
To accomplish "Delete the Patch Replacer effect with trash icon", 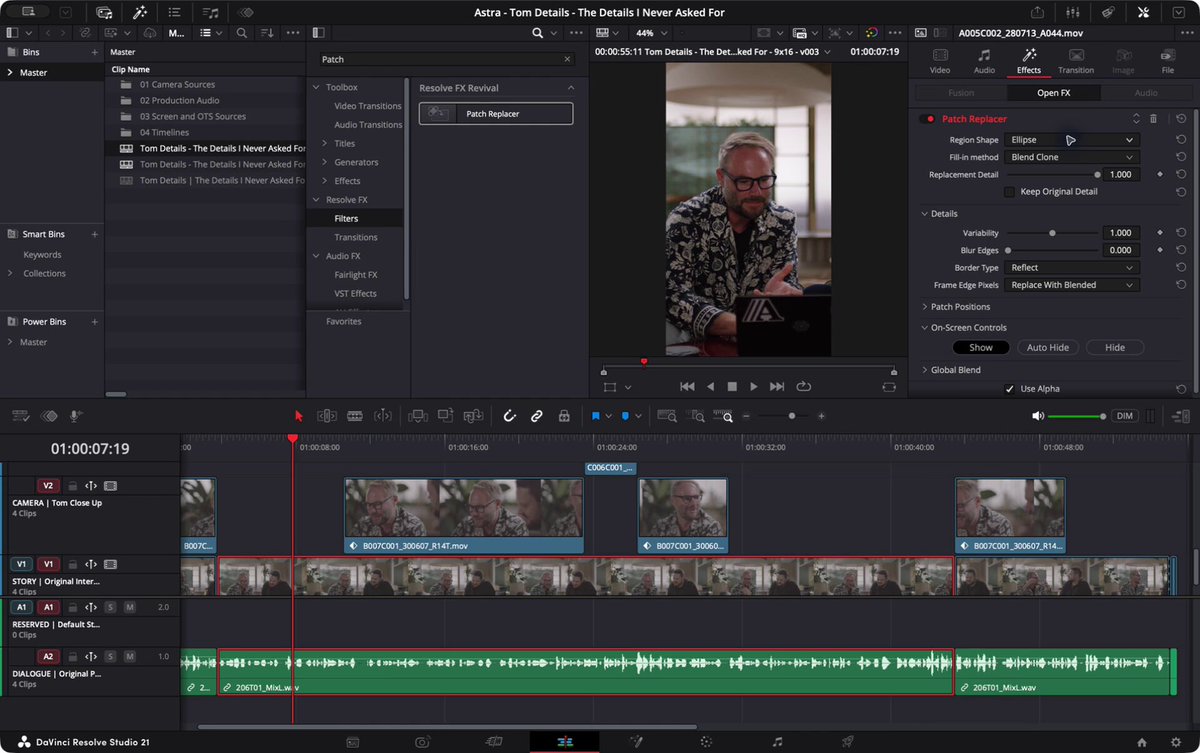I will tap(1153, 119).
